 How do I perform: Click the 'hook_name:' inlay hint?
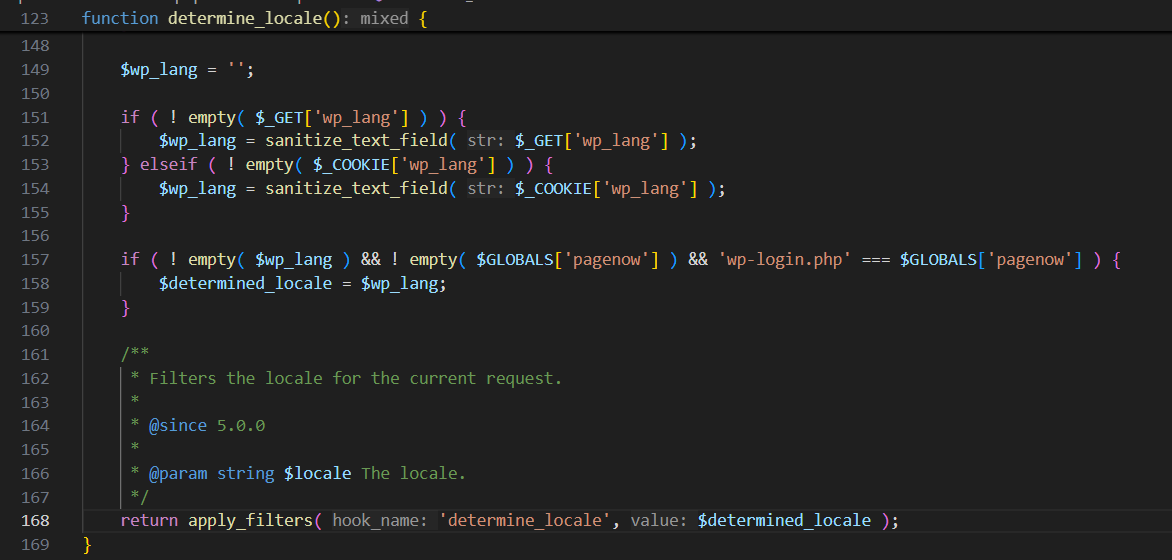click(380, 520)
